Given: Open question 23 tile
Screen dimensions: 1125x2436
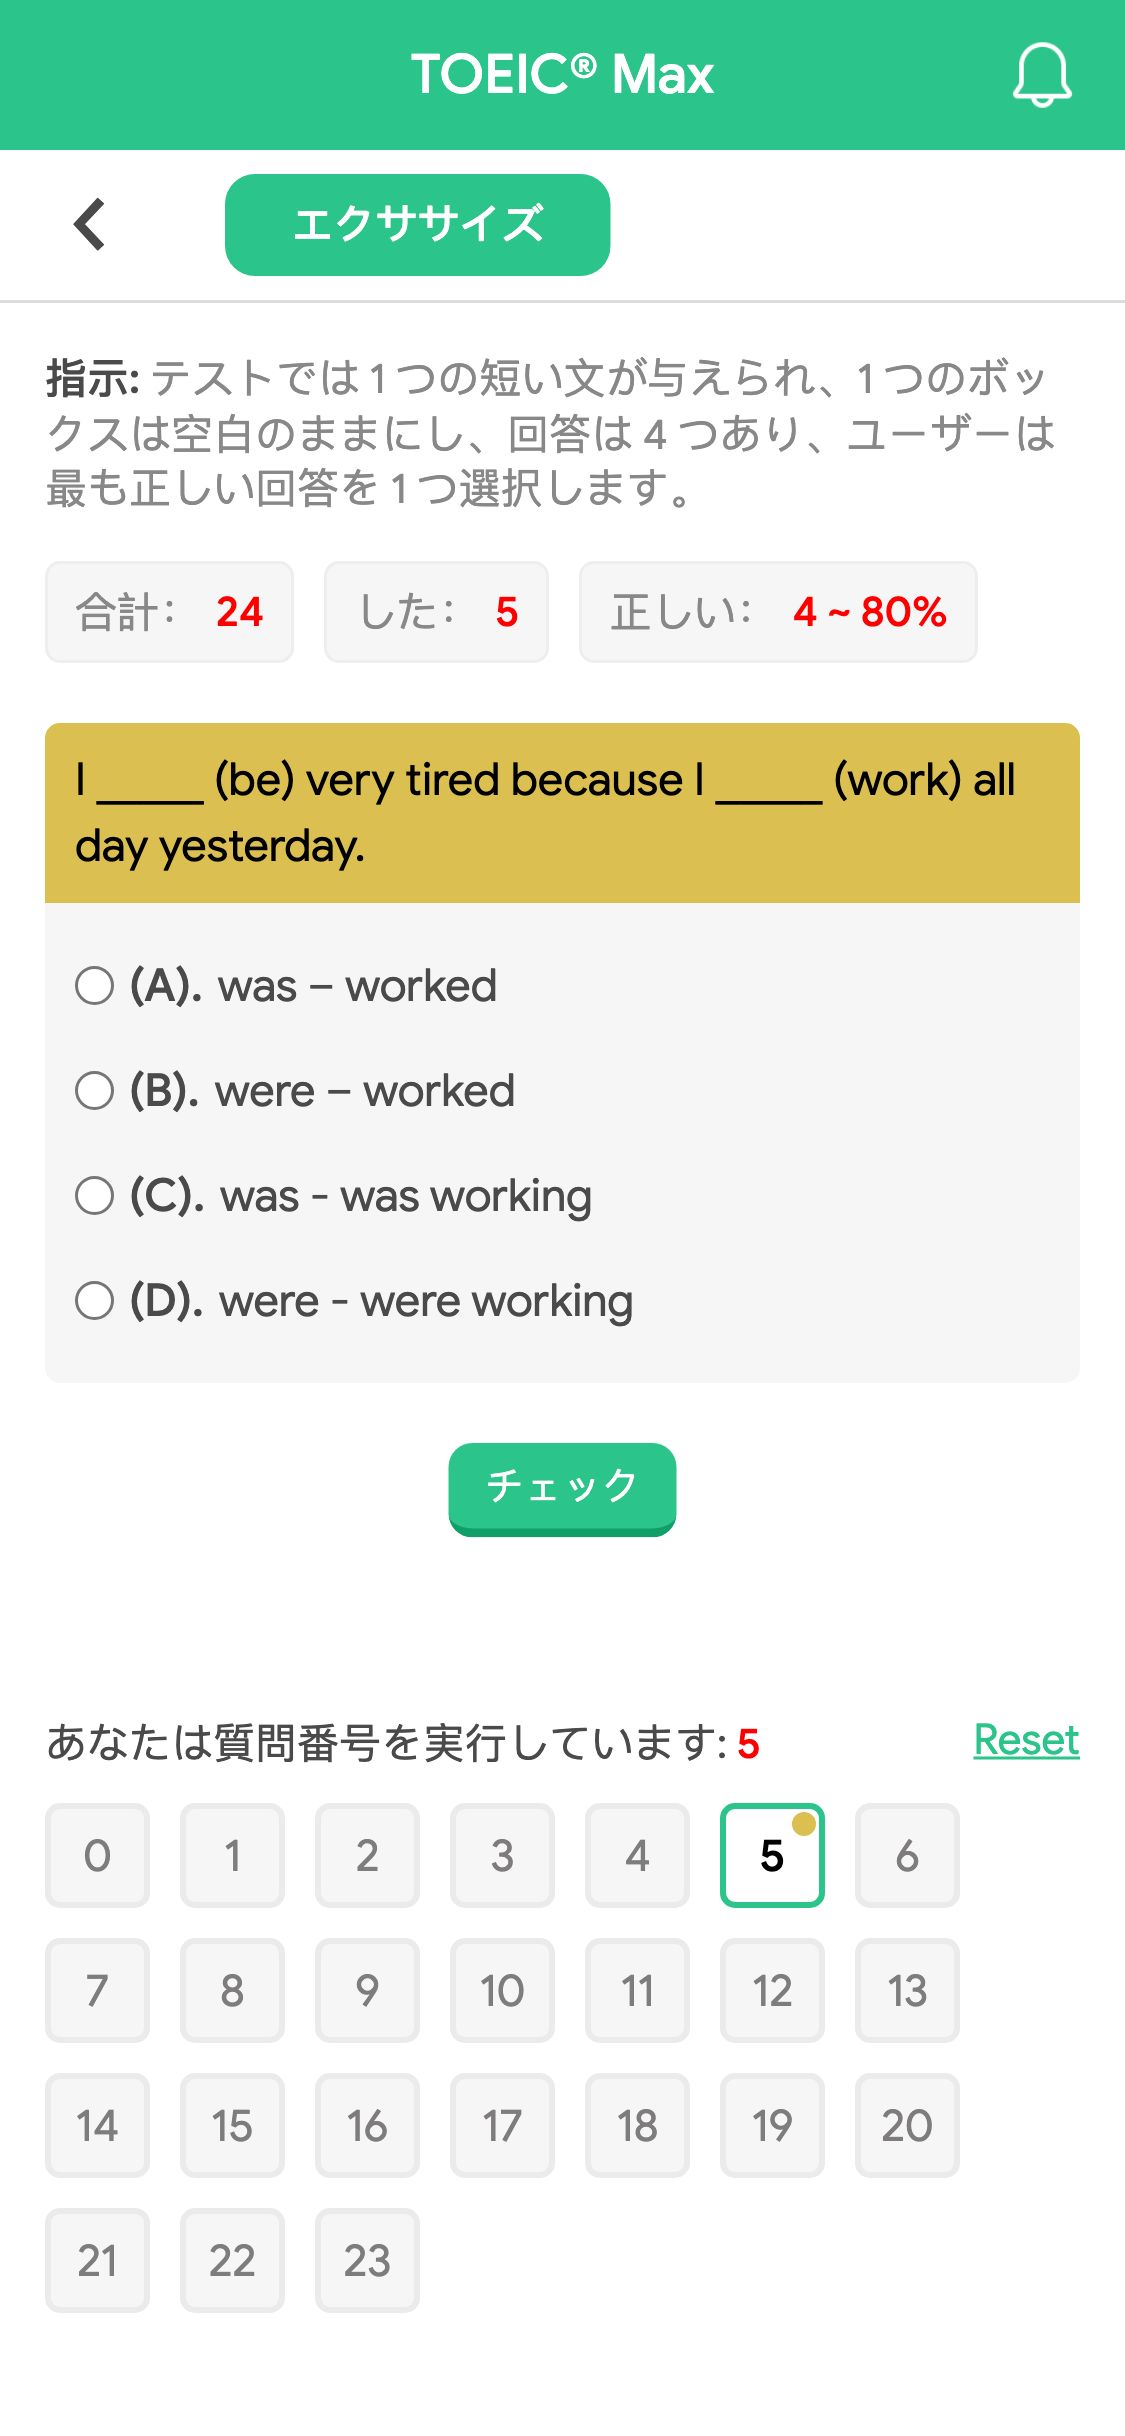Looking at the screenshot, I should 367,2260.
